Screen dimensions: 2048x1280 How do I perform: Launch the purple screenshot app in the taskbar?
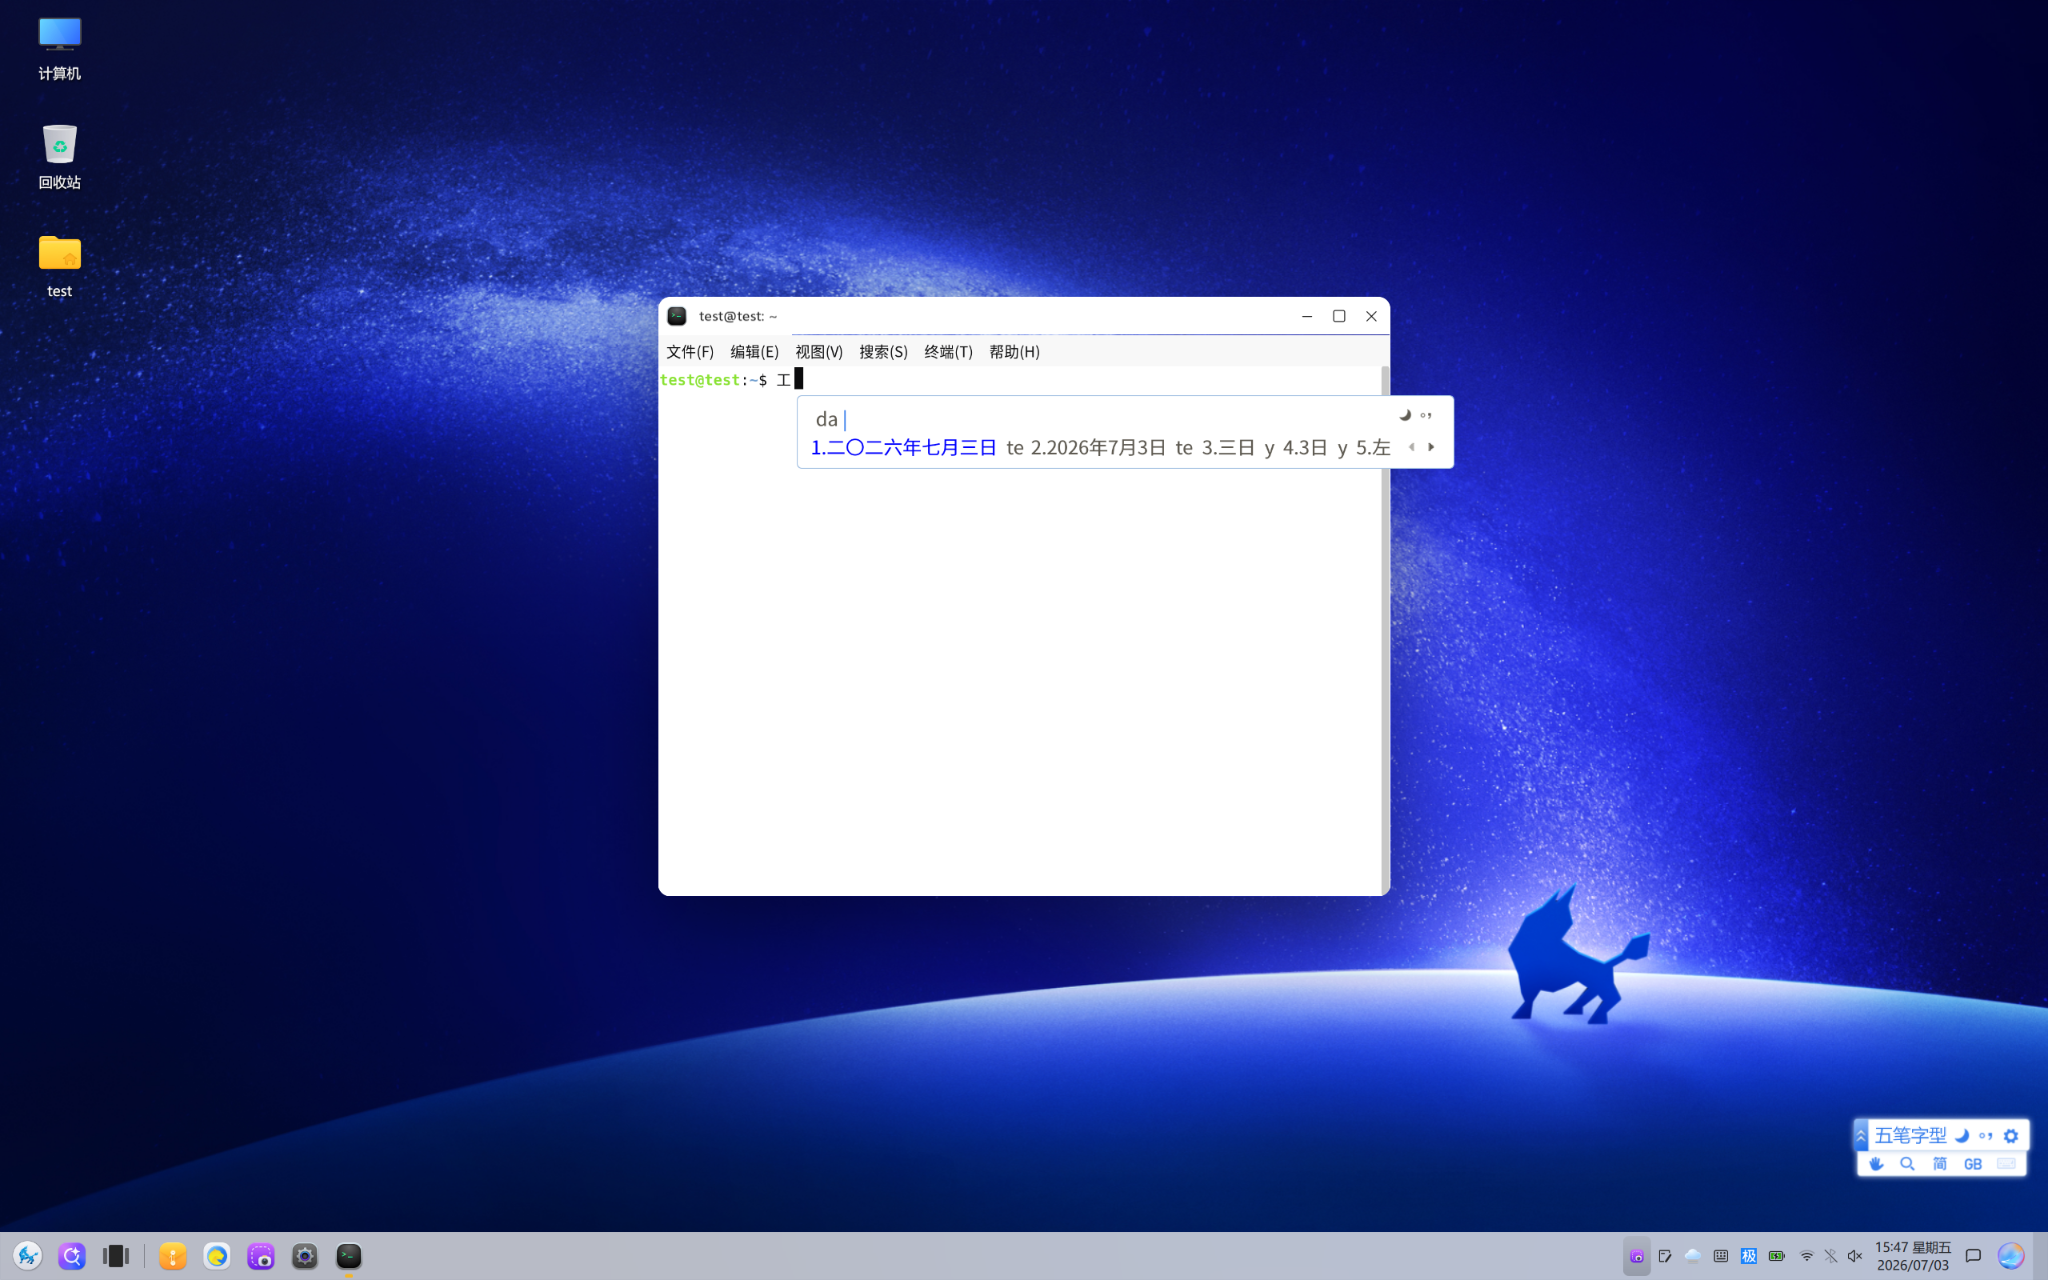(261, 1256)
